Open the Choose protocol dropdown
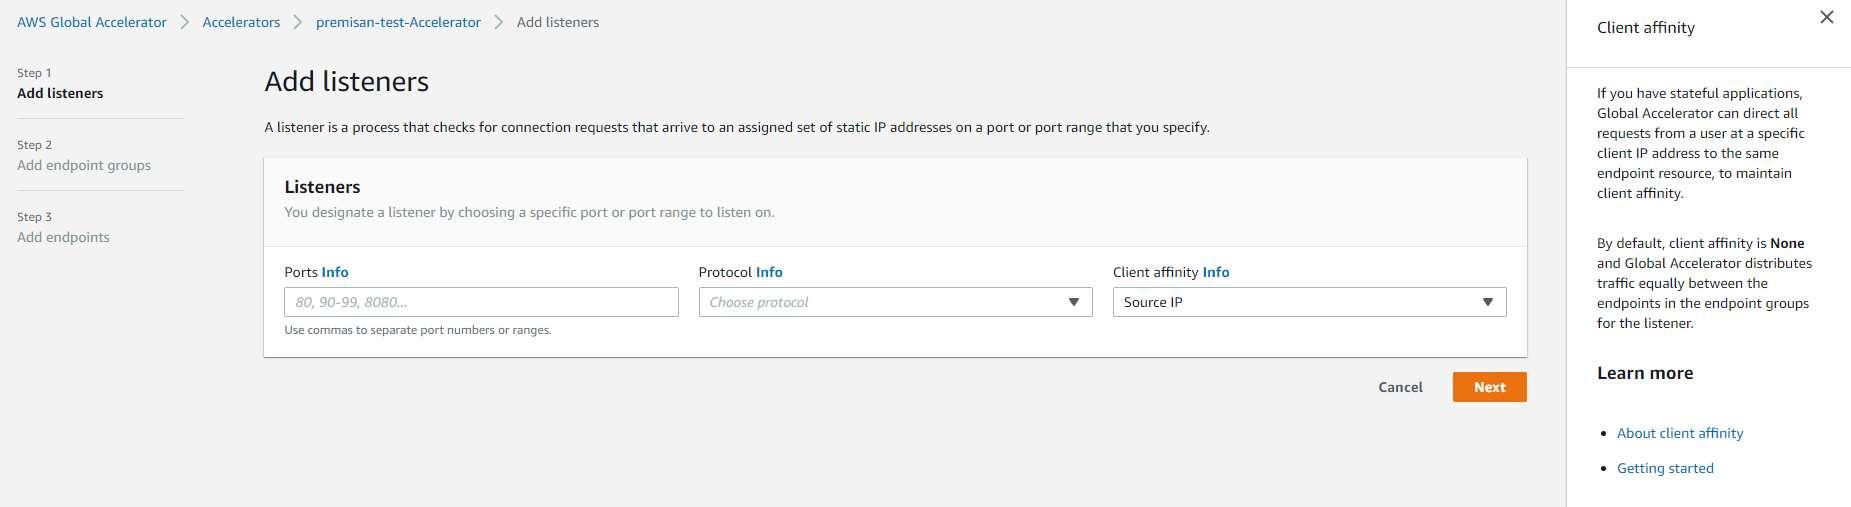 pyautogui.click(x=895, y=302)
